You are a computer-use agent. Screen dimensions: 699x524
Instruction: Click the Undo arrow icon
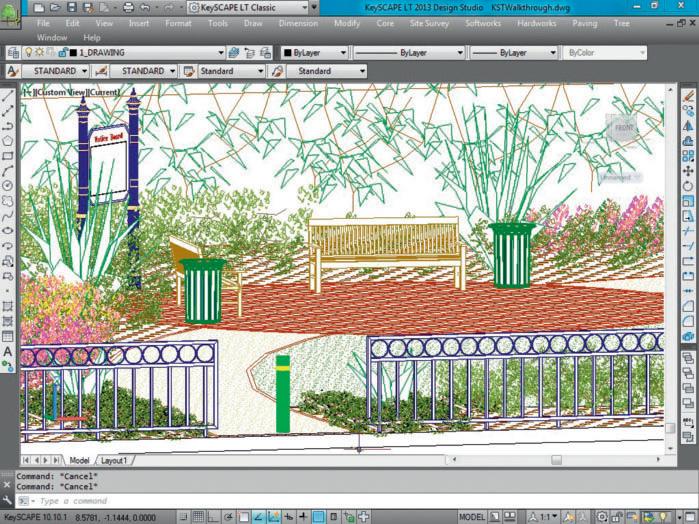145,7
